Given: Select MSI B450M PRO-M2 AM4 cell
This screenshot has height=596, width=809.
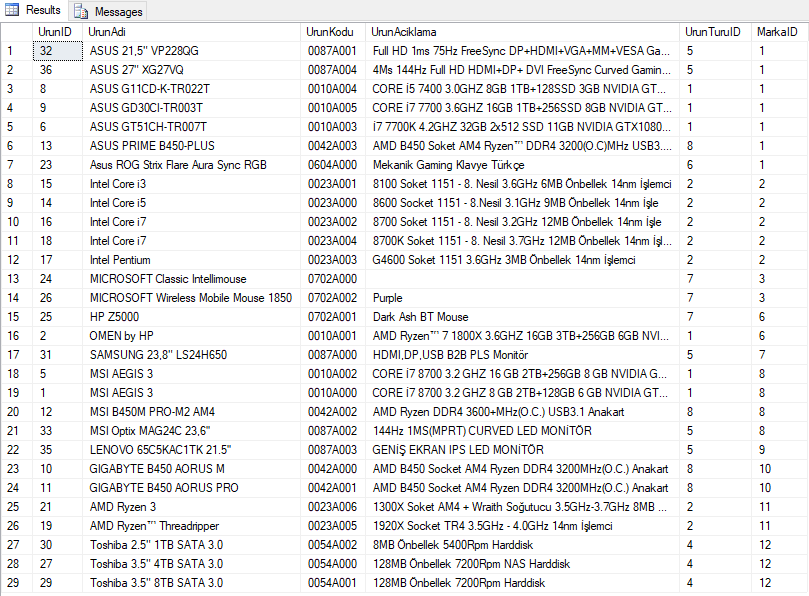Looking at the screenshot, I should 191,412.
